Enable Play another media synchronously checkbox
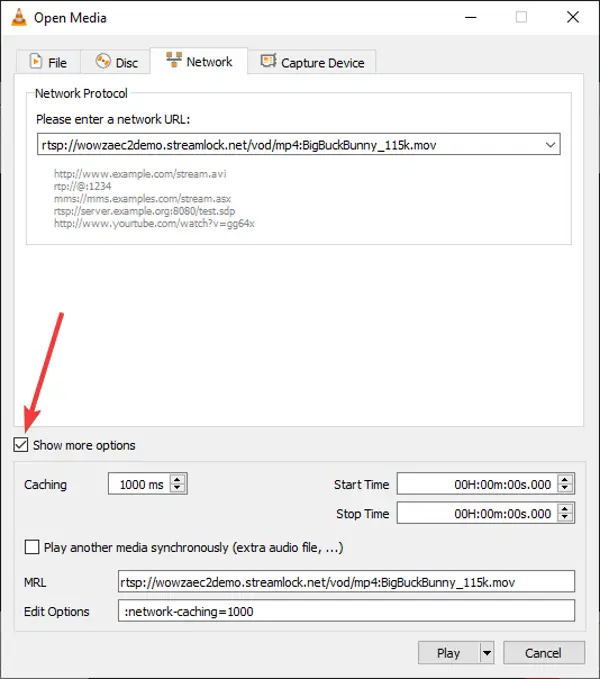 coord(32,547)
